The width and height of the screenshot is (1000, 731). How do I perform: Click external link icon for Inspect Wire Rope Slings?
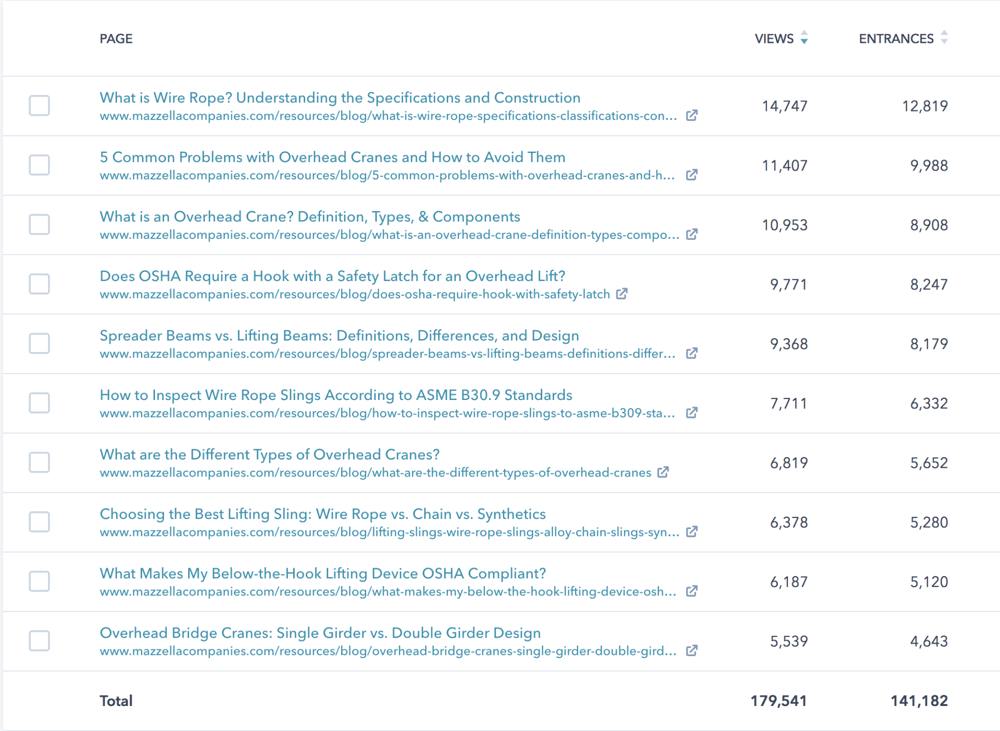tap(692, 413)
